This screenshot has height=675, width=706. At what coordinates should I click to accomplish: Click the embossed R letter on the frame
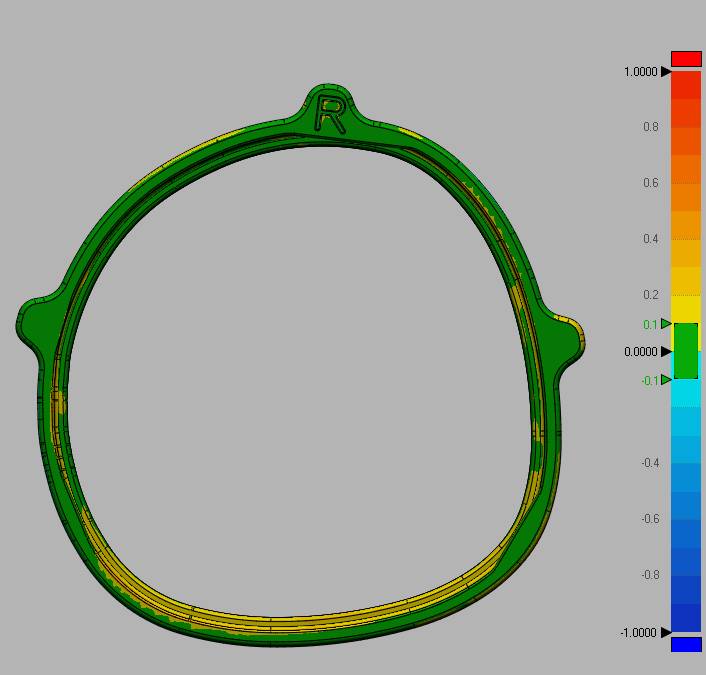click(330, 114)
